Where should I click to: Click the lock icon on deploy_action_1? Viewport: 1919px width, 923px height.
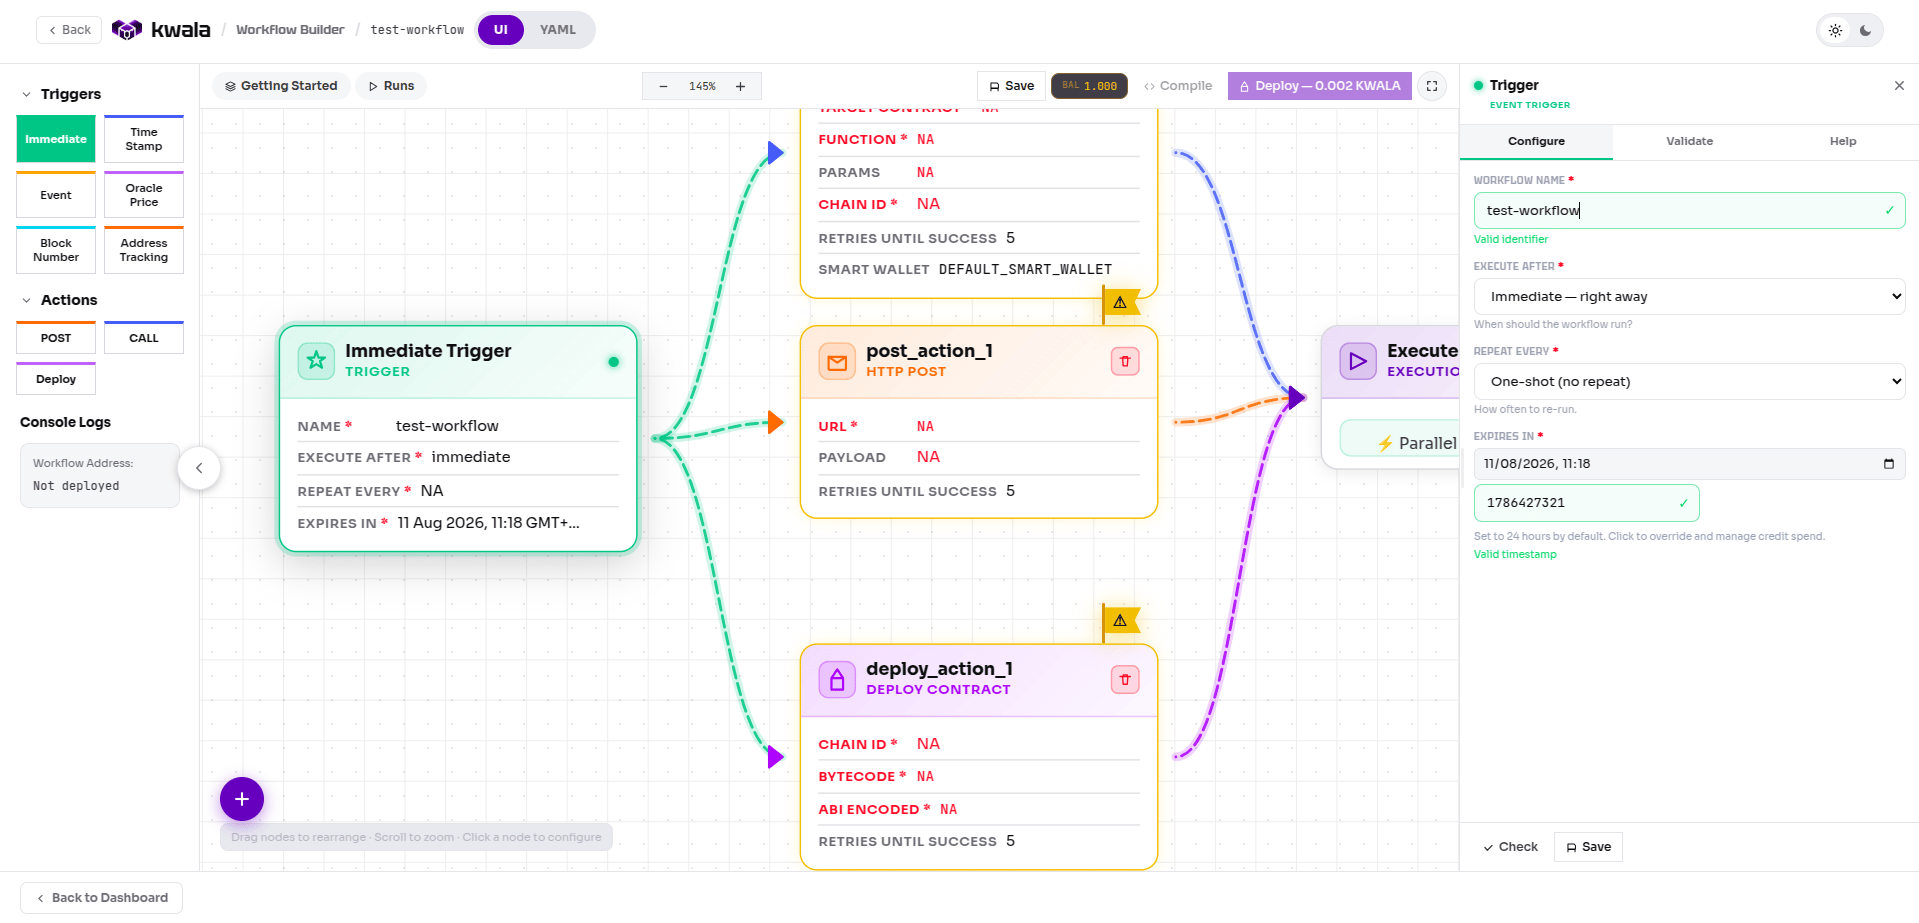tap(837, 680)
